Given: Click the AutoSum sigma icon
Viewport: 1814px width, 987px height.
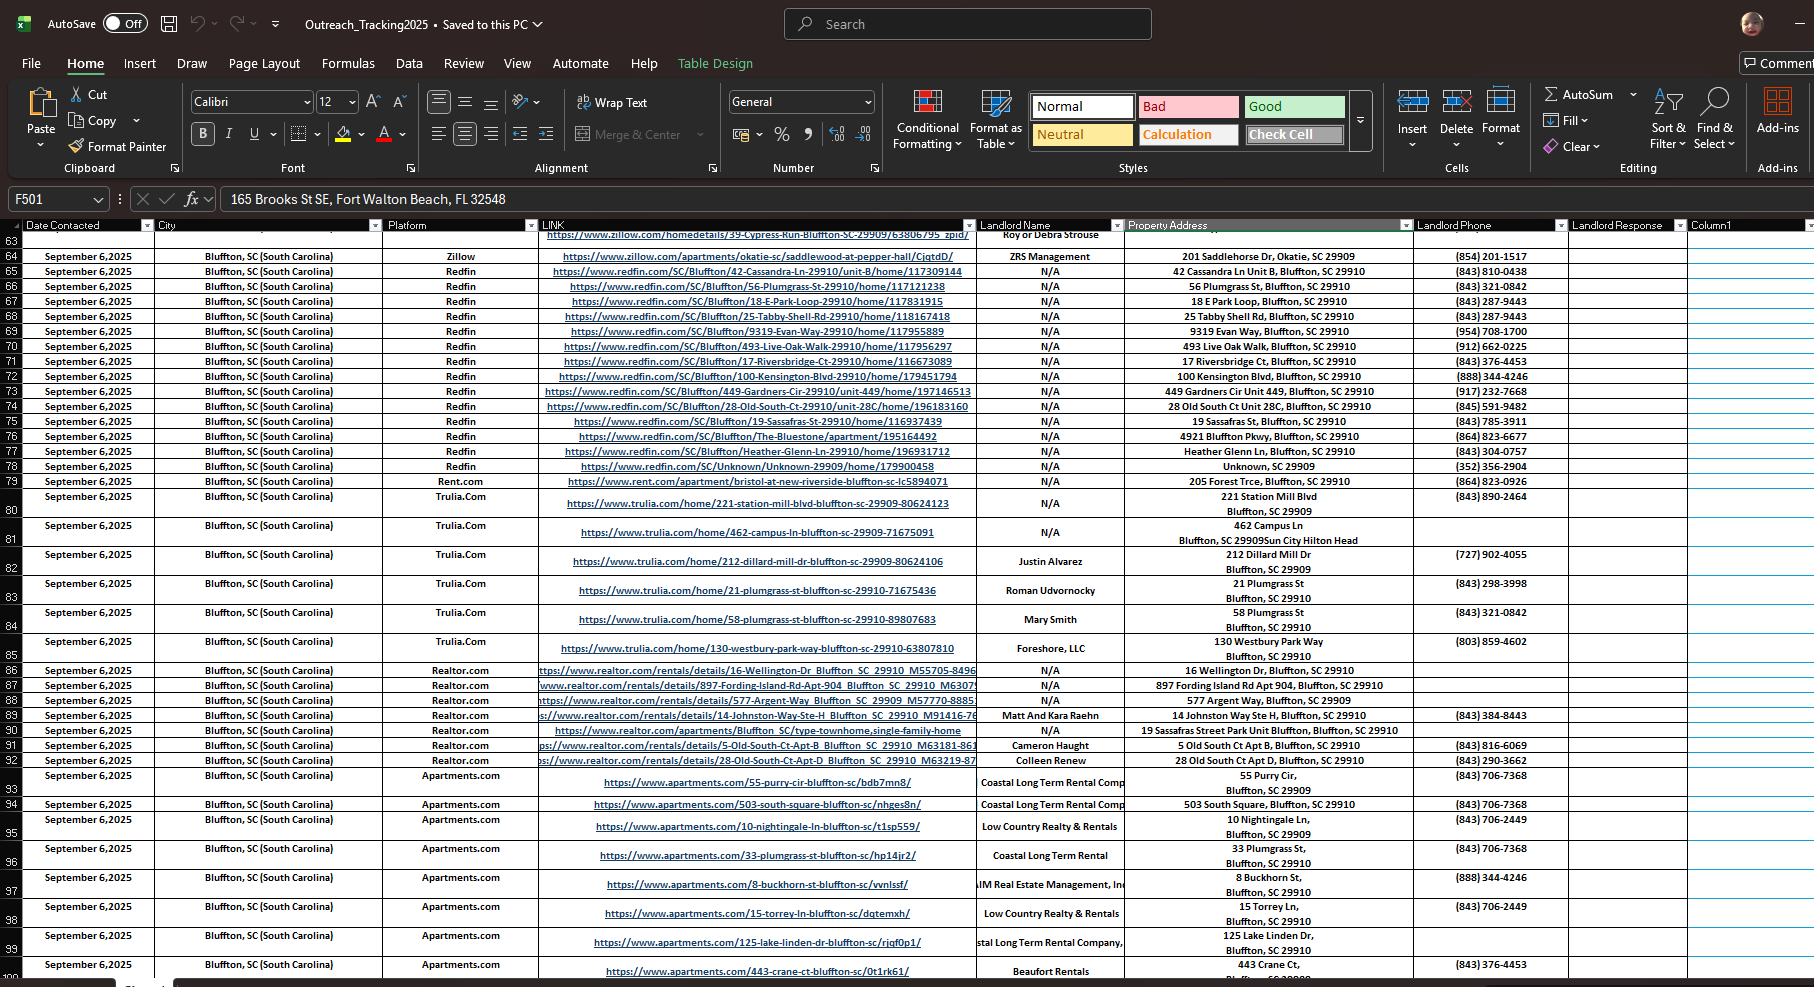Looking at the screenshot, I should (1551, 94).
